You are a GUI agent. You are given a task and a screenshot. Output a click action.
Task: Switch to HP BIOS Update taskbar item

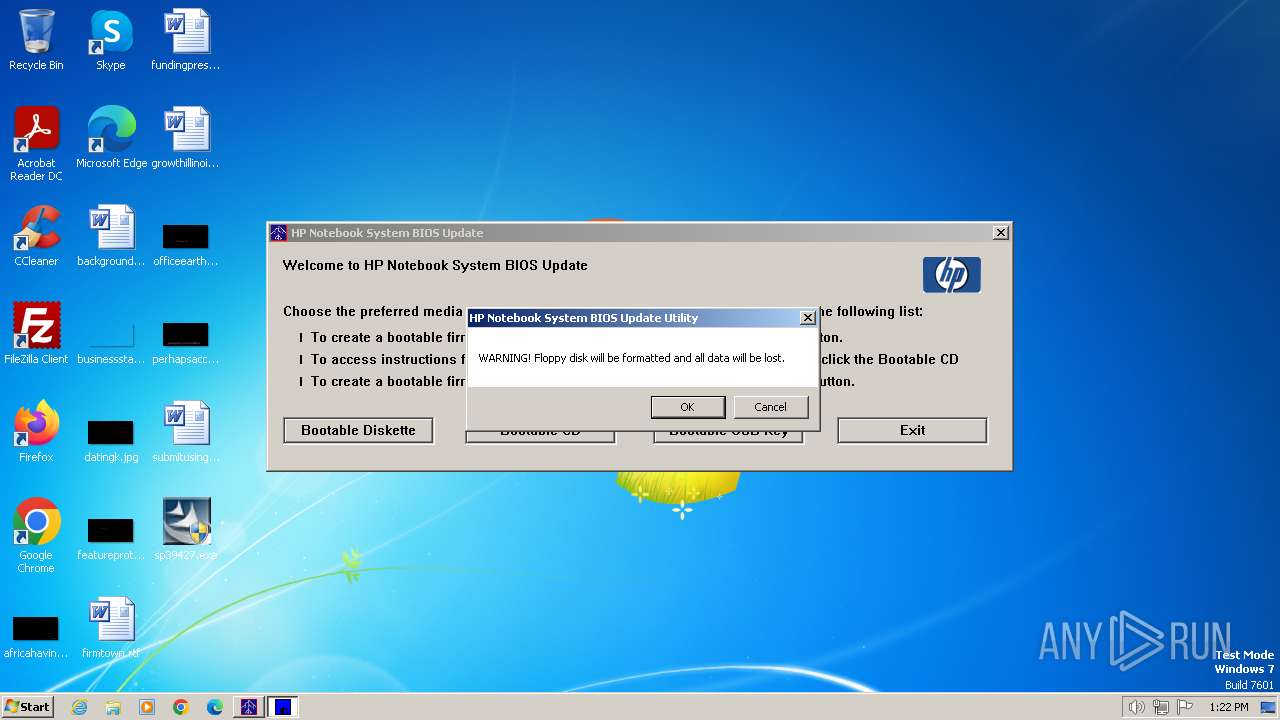click(249, 707)
